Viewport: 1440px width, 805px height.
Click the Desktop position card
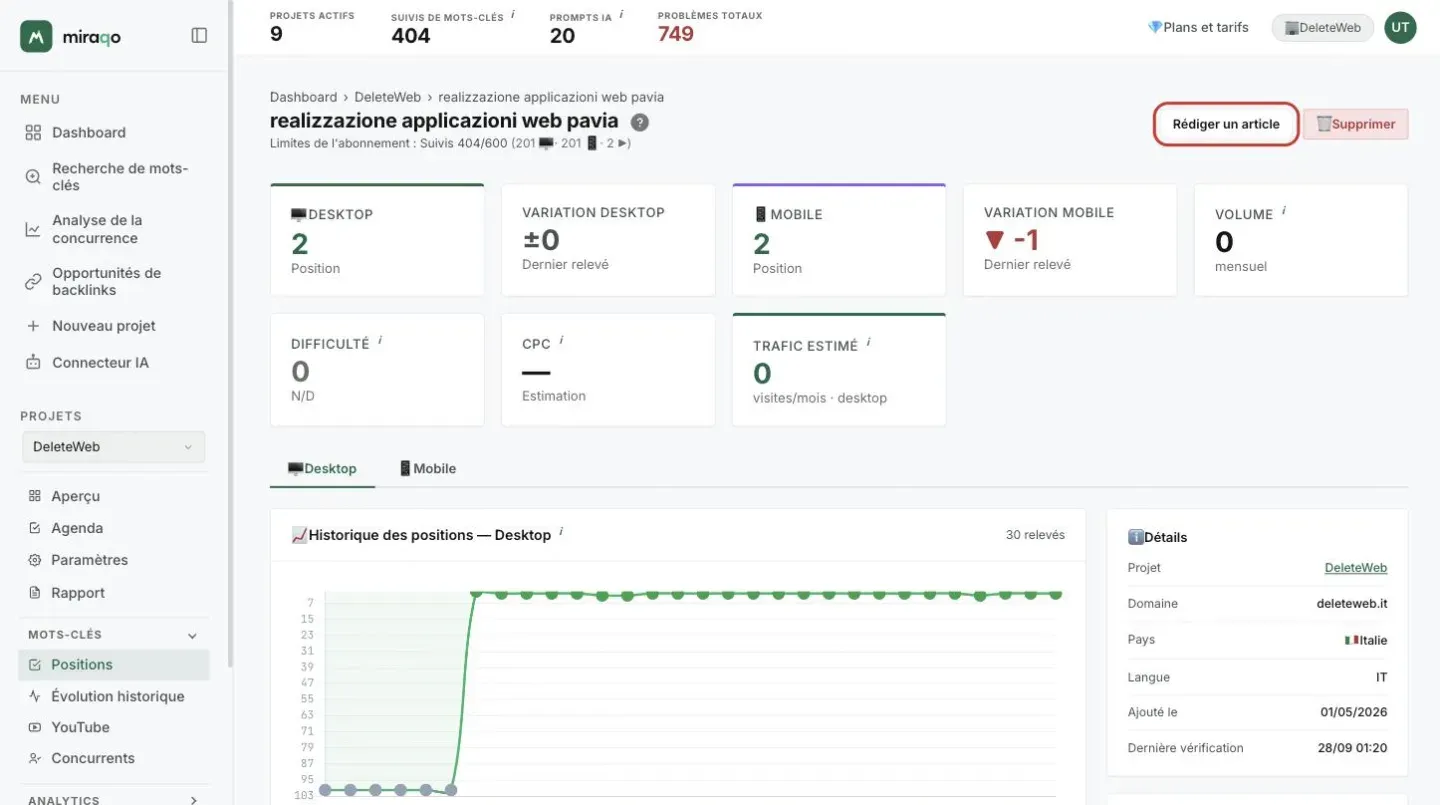(377, 240)
